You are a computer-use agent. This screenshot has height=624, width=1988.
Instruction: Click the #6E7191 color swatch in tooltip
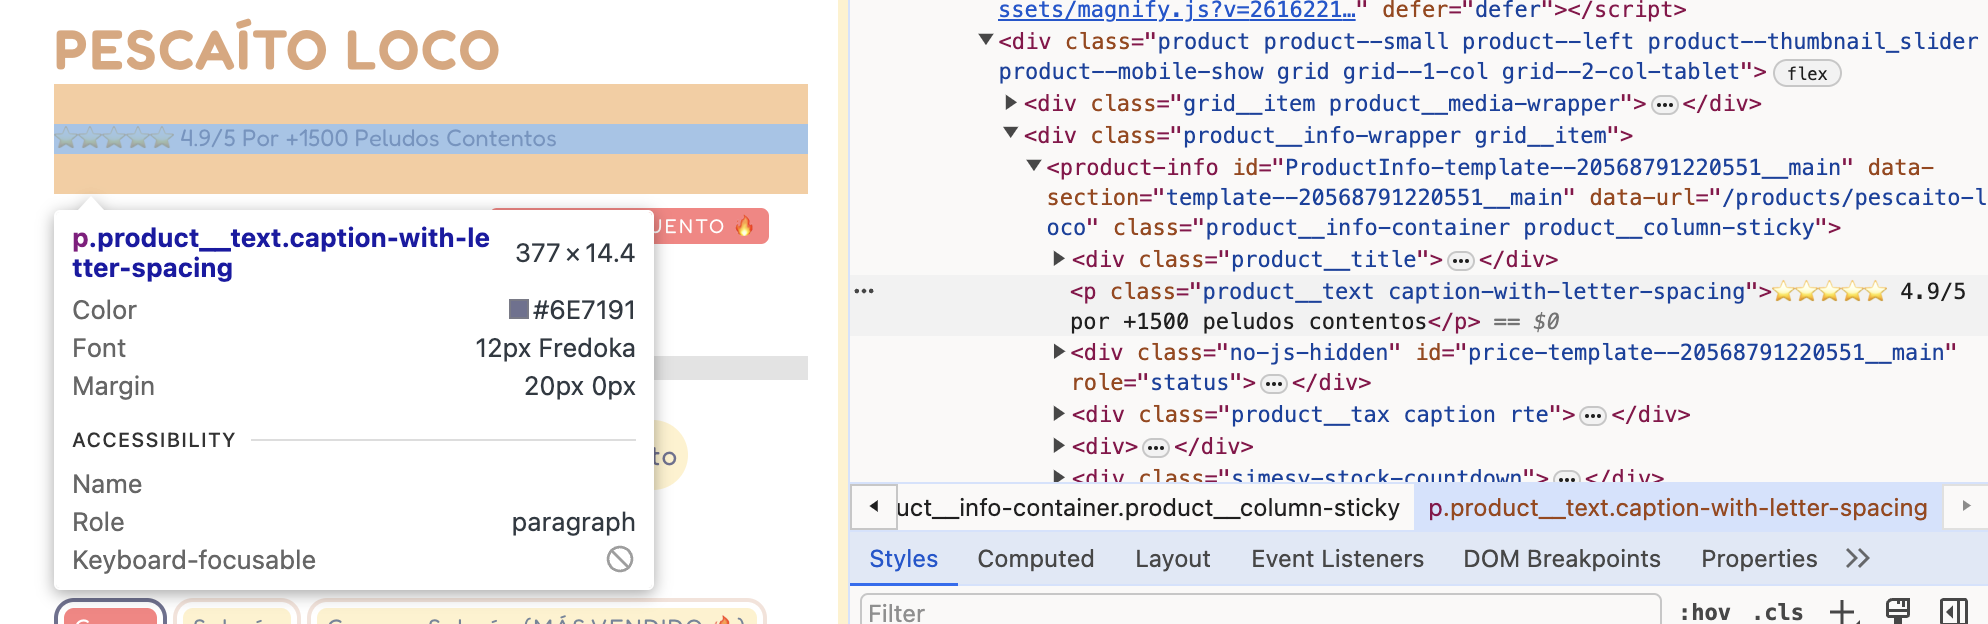pos(518,309)
